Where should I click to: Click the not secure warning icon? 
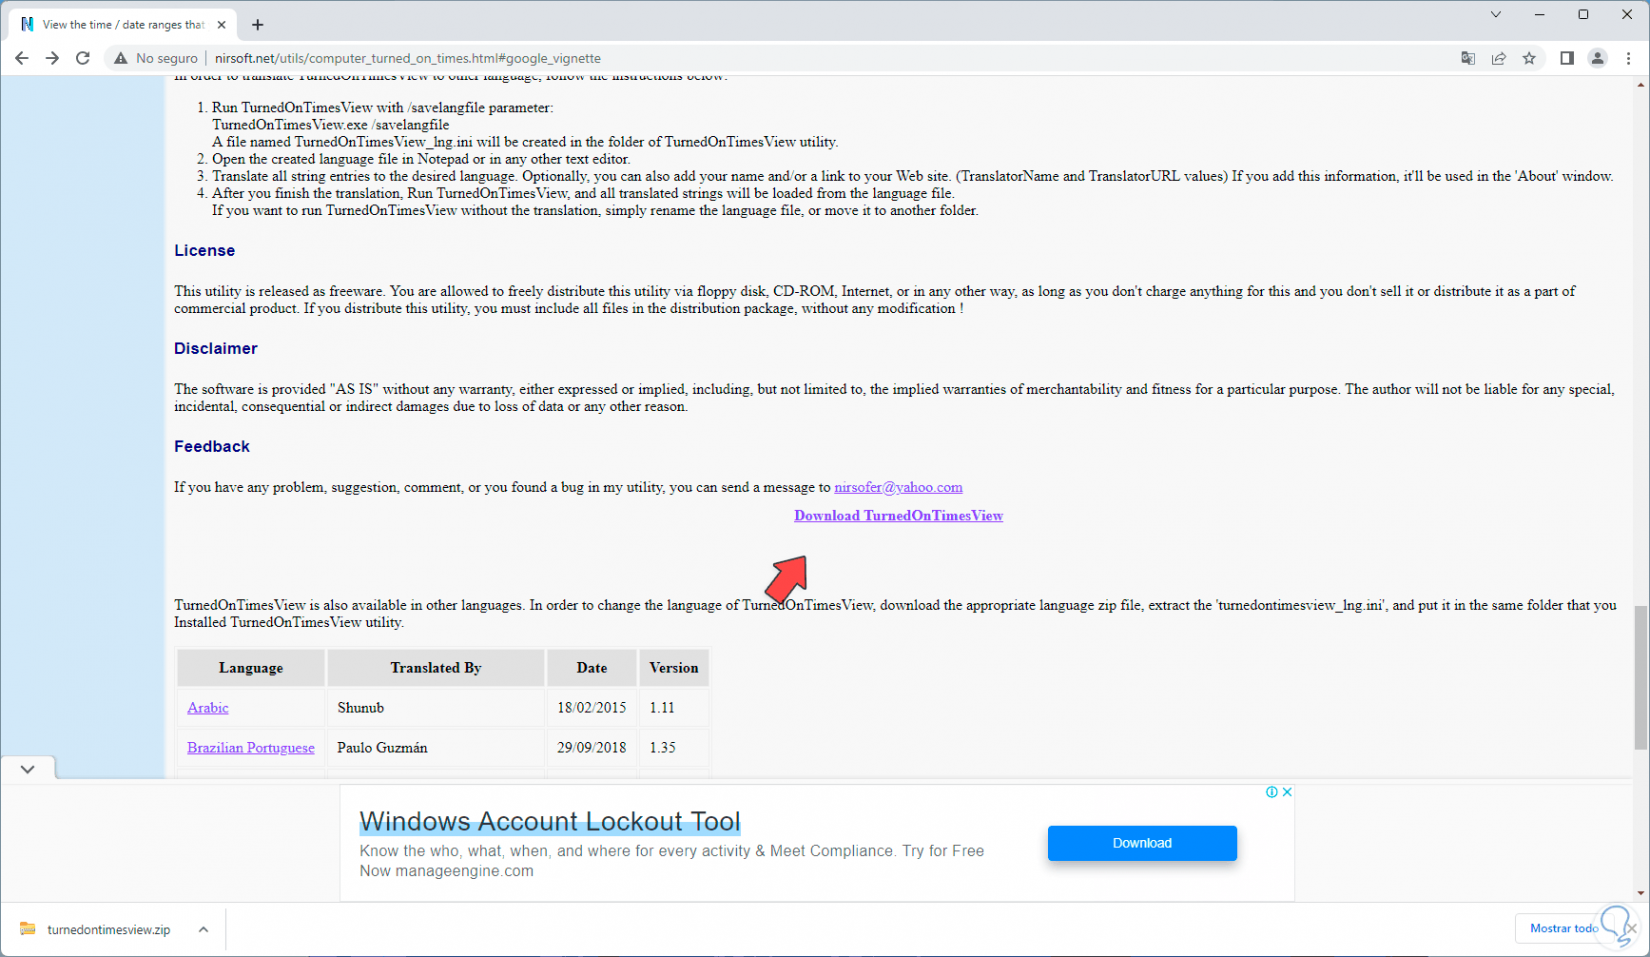pos(121,58)
